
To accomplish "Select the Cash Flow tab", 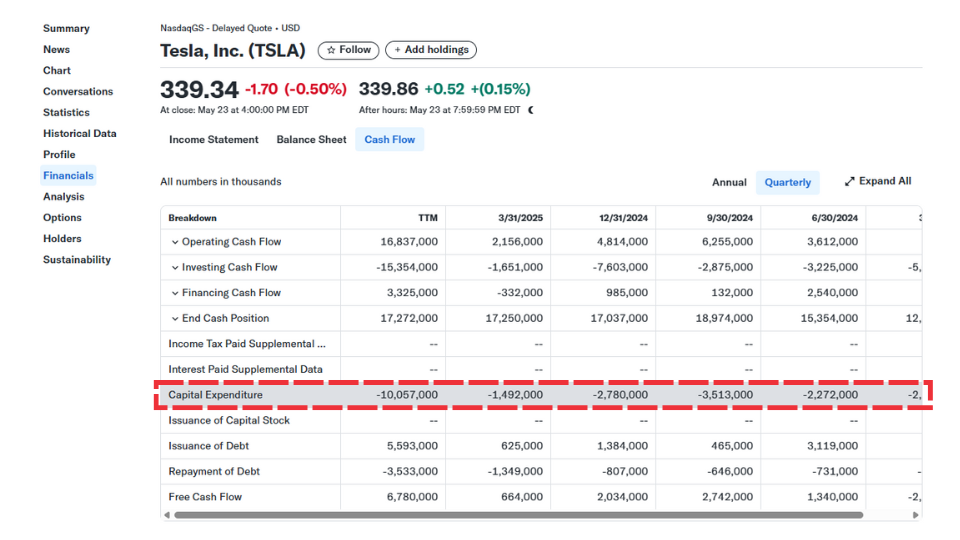I will coord(389,140).
